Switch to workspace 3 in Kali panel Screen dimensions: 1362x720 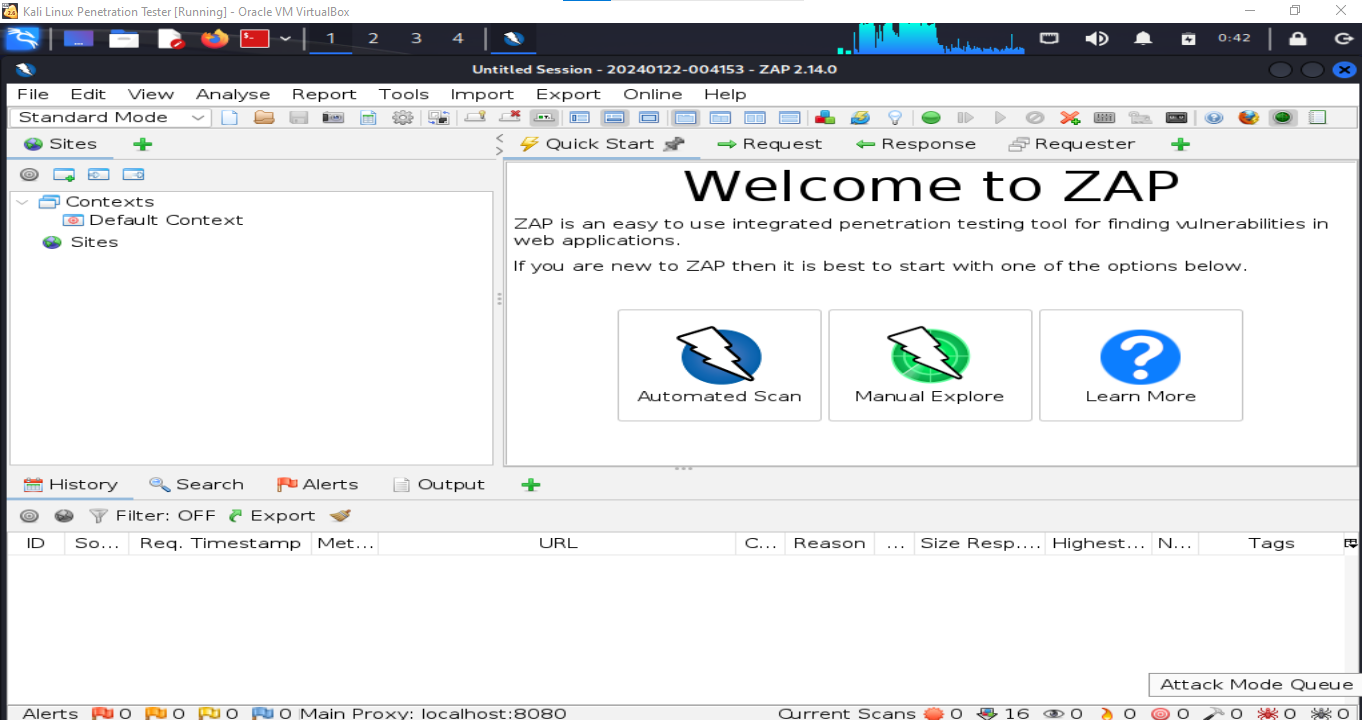(416, 39)
